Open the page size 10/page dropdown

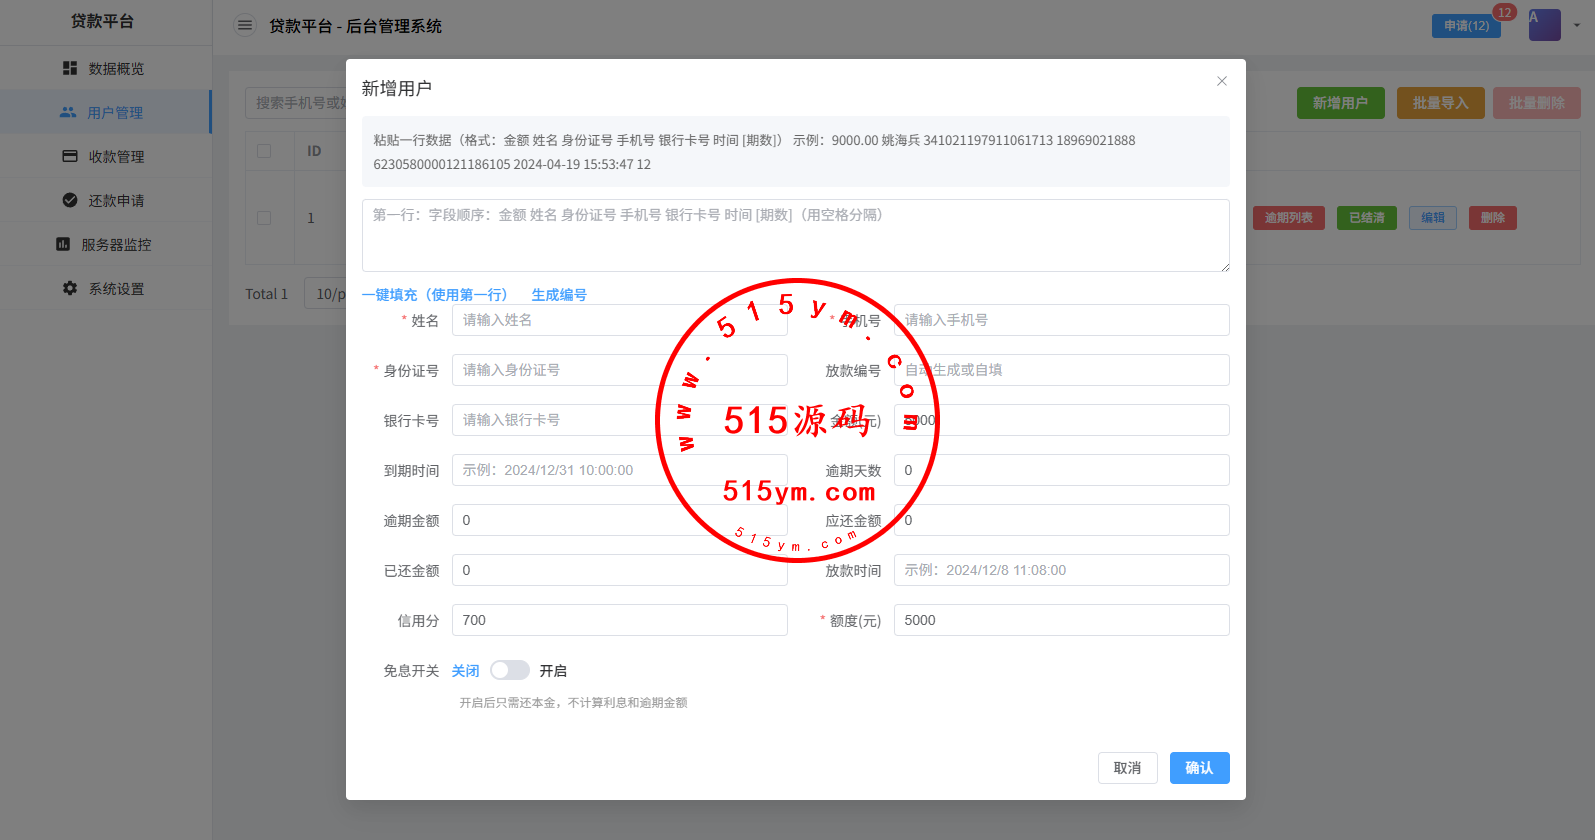click(x=325, y=294)
